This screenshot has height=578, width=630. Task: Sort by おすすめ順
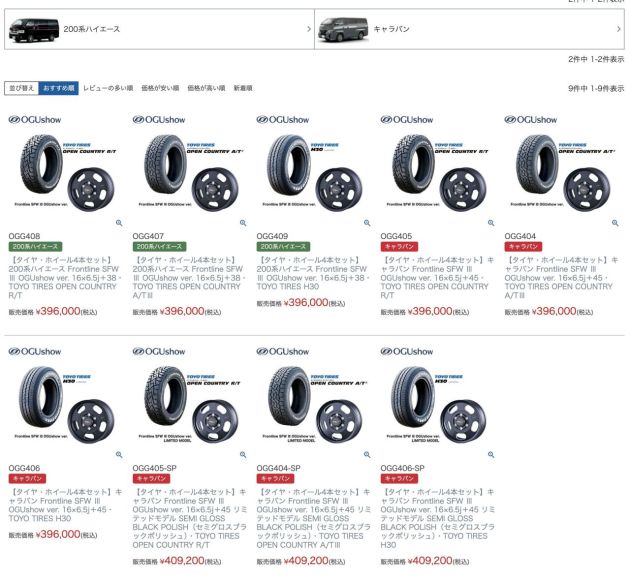click(x=59, y=88)
